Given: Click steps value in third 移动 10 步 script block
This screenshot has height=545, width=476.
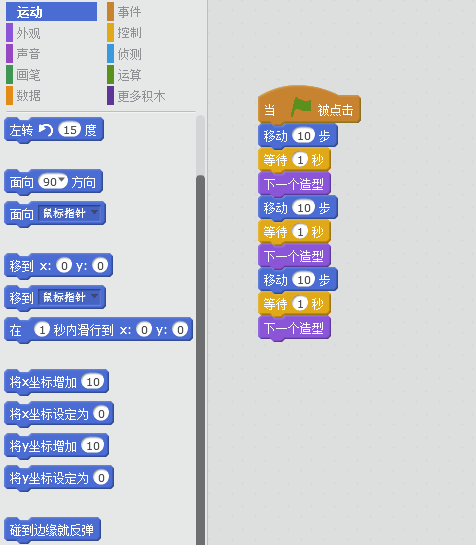Looking at the screenshot, I should (x=304, y=280).
